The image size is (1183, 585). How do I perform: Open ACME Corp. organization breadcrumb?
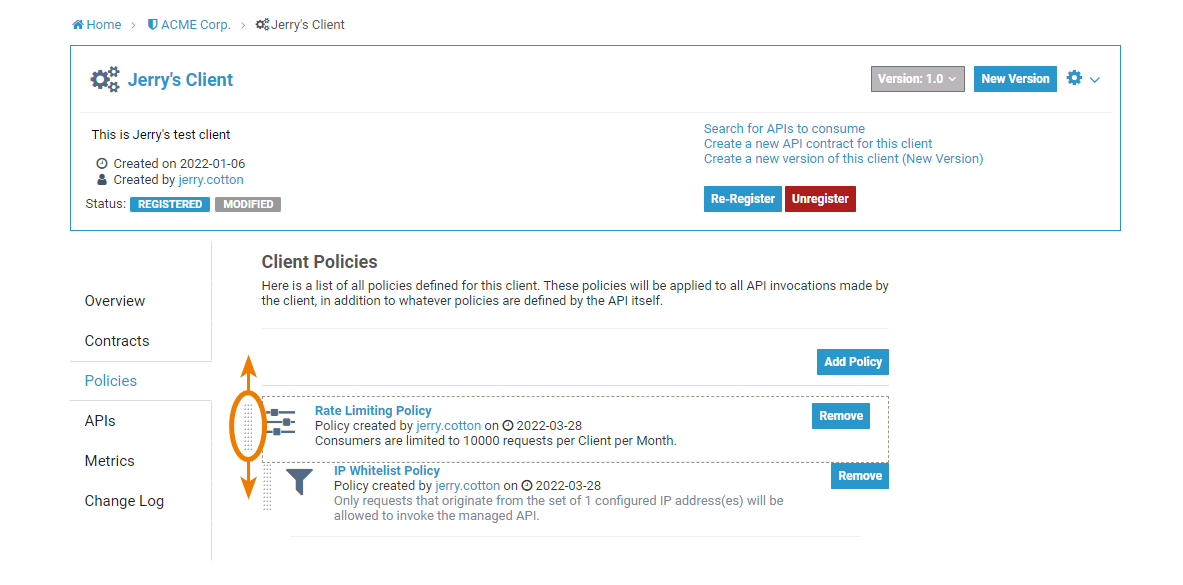pyautogui.click(x=189, y=25)
